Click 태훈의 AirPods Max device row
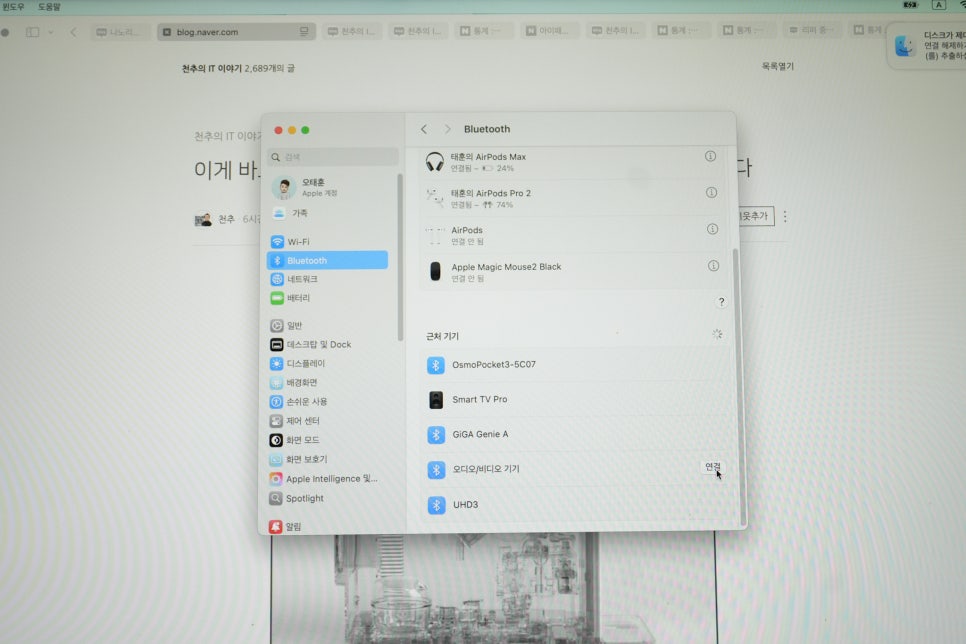 pyautogui.click(x=576, y=162)
